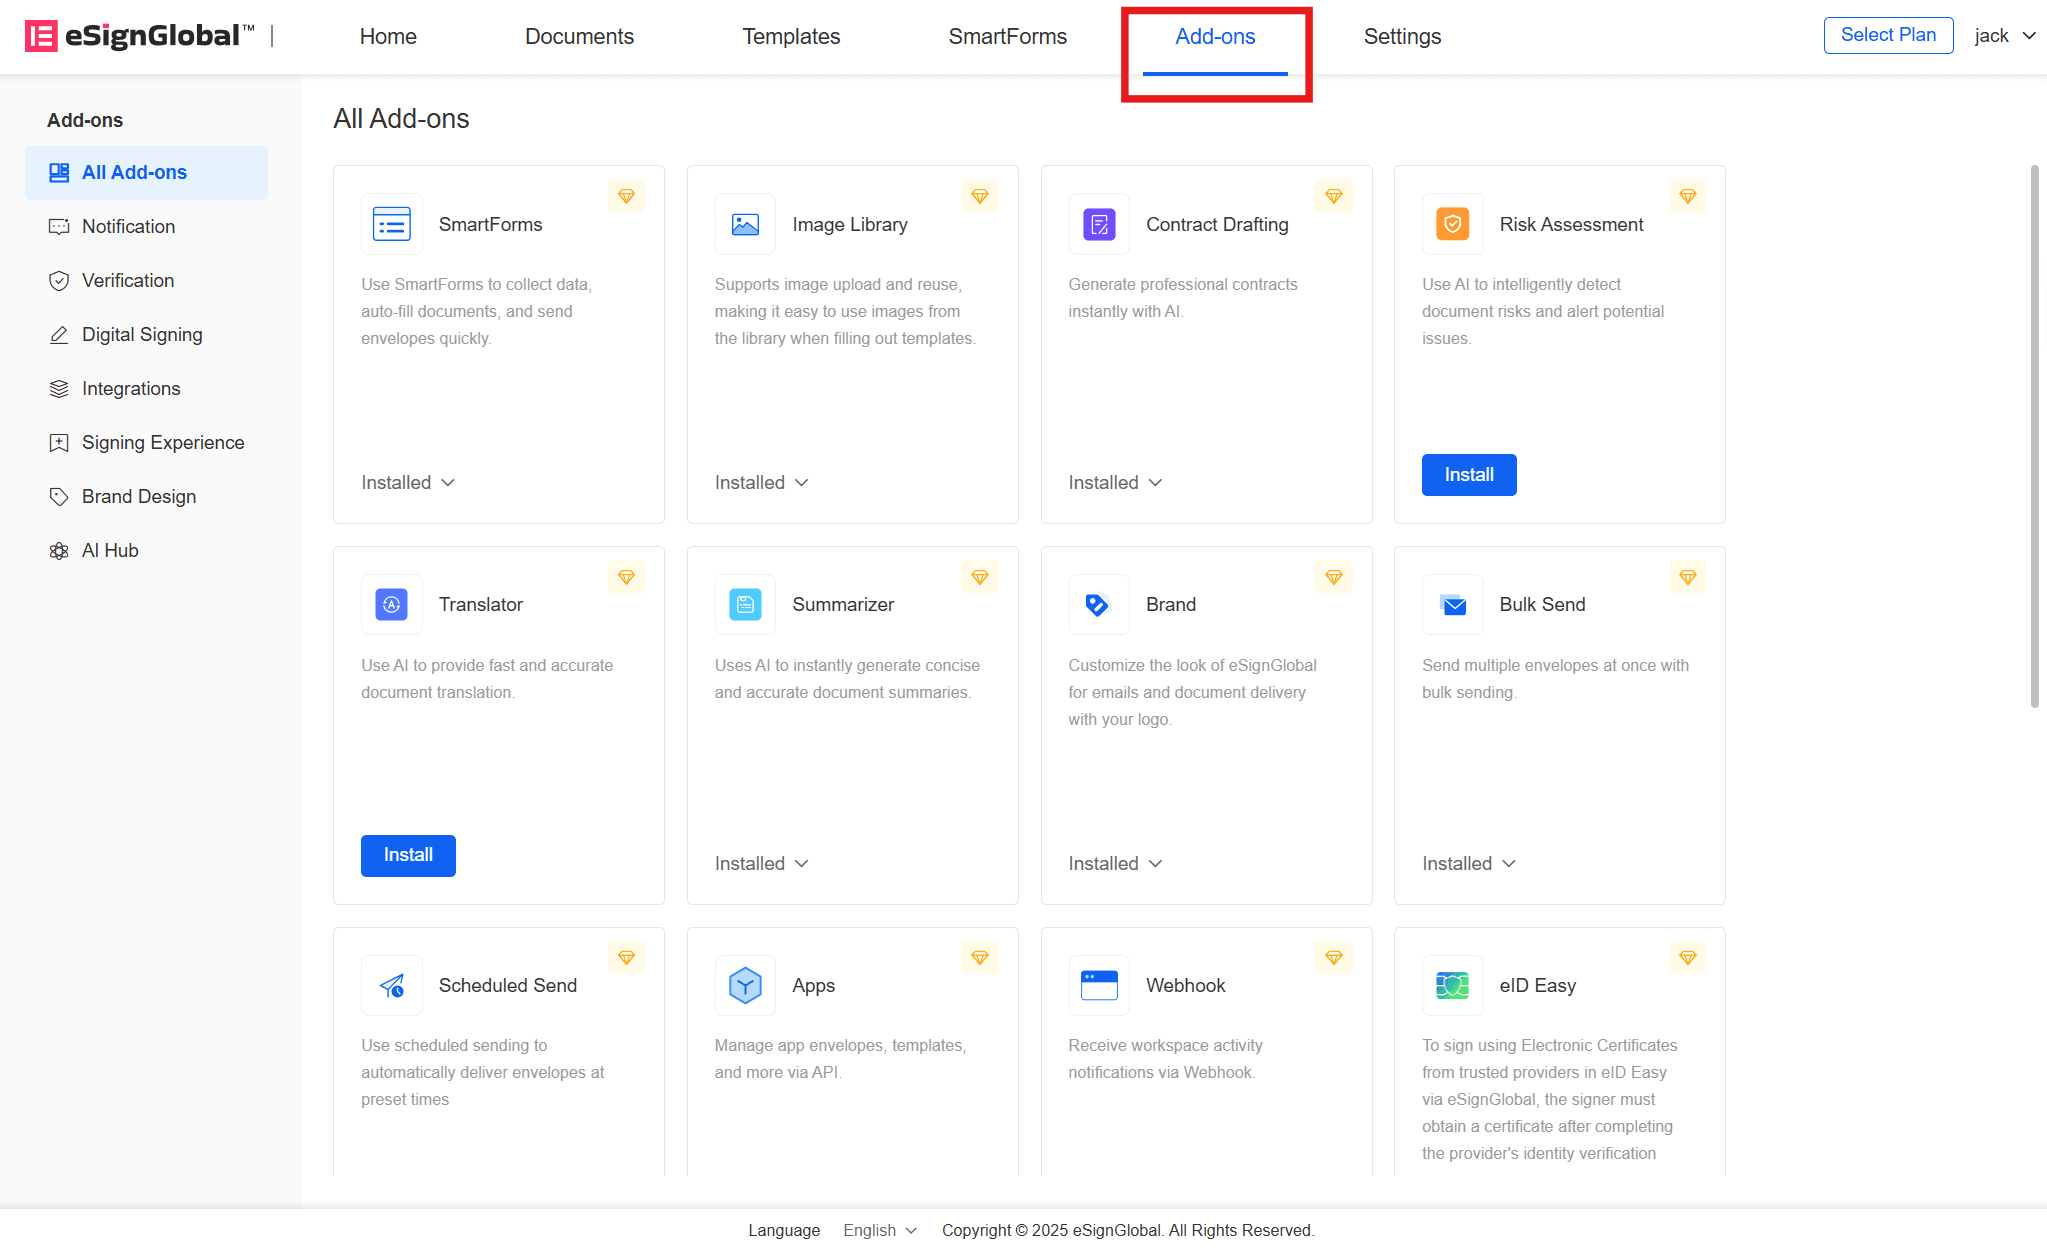Click the premium diamond badge on Apps
Viewport: 2047px width, 1251px height.
click(x=980, y=957)
